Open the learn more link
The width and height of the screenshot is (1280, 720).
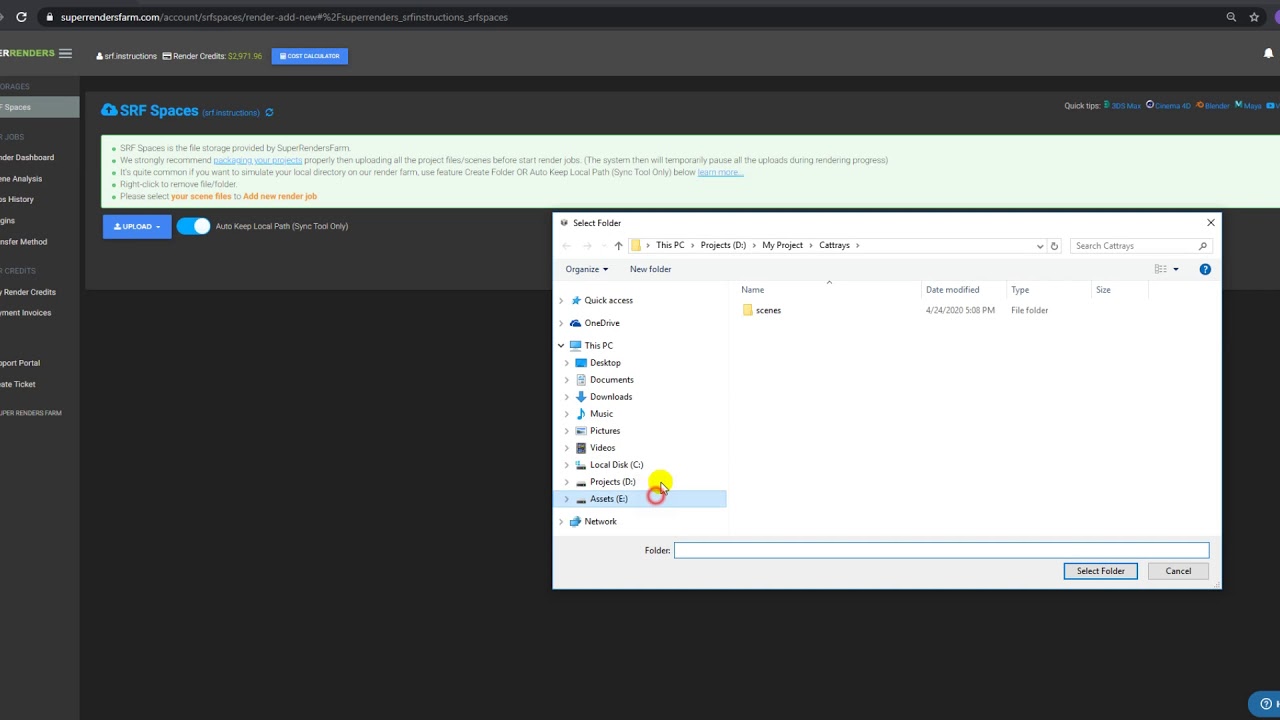click(x=720, y=172)
